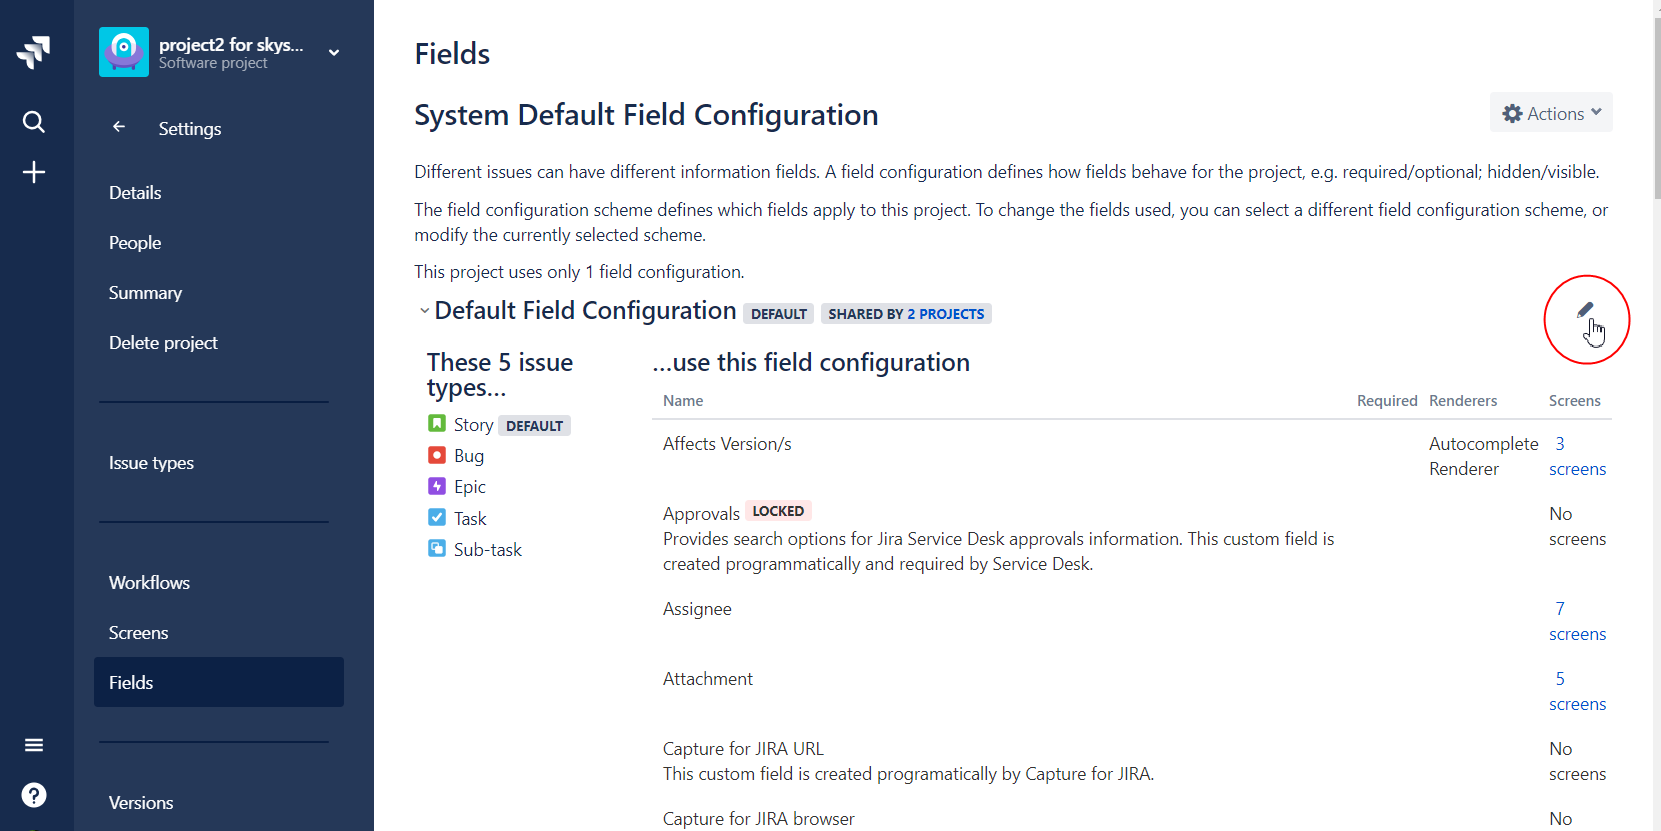Click the pencil edit field configuration icon
This screenshot has width=1661, height=831.
tap(1585, 310)
